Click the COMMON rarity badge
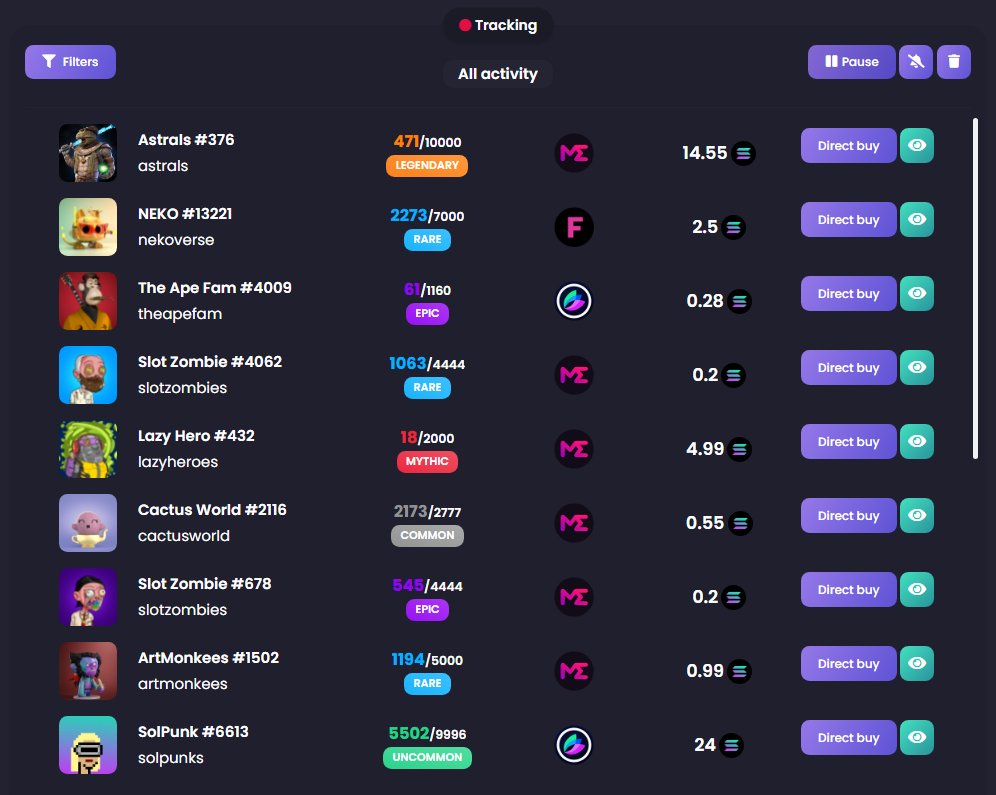 pyautogui.click(x=427, y=535)
